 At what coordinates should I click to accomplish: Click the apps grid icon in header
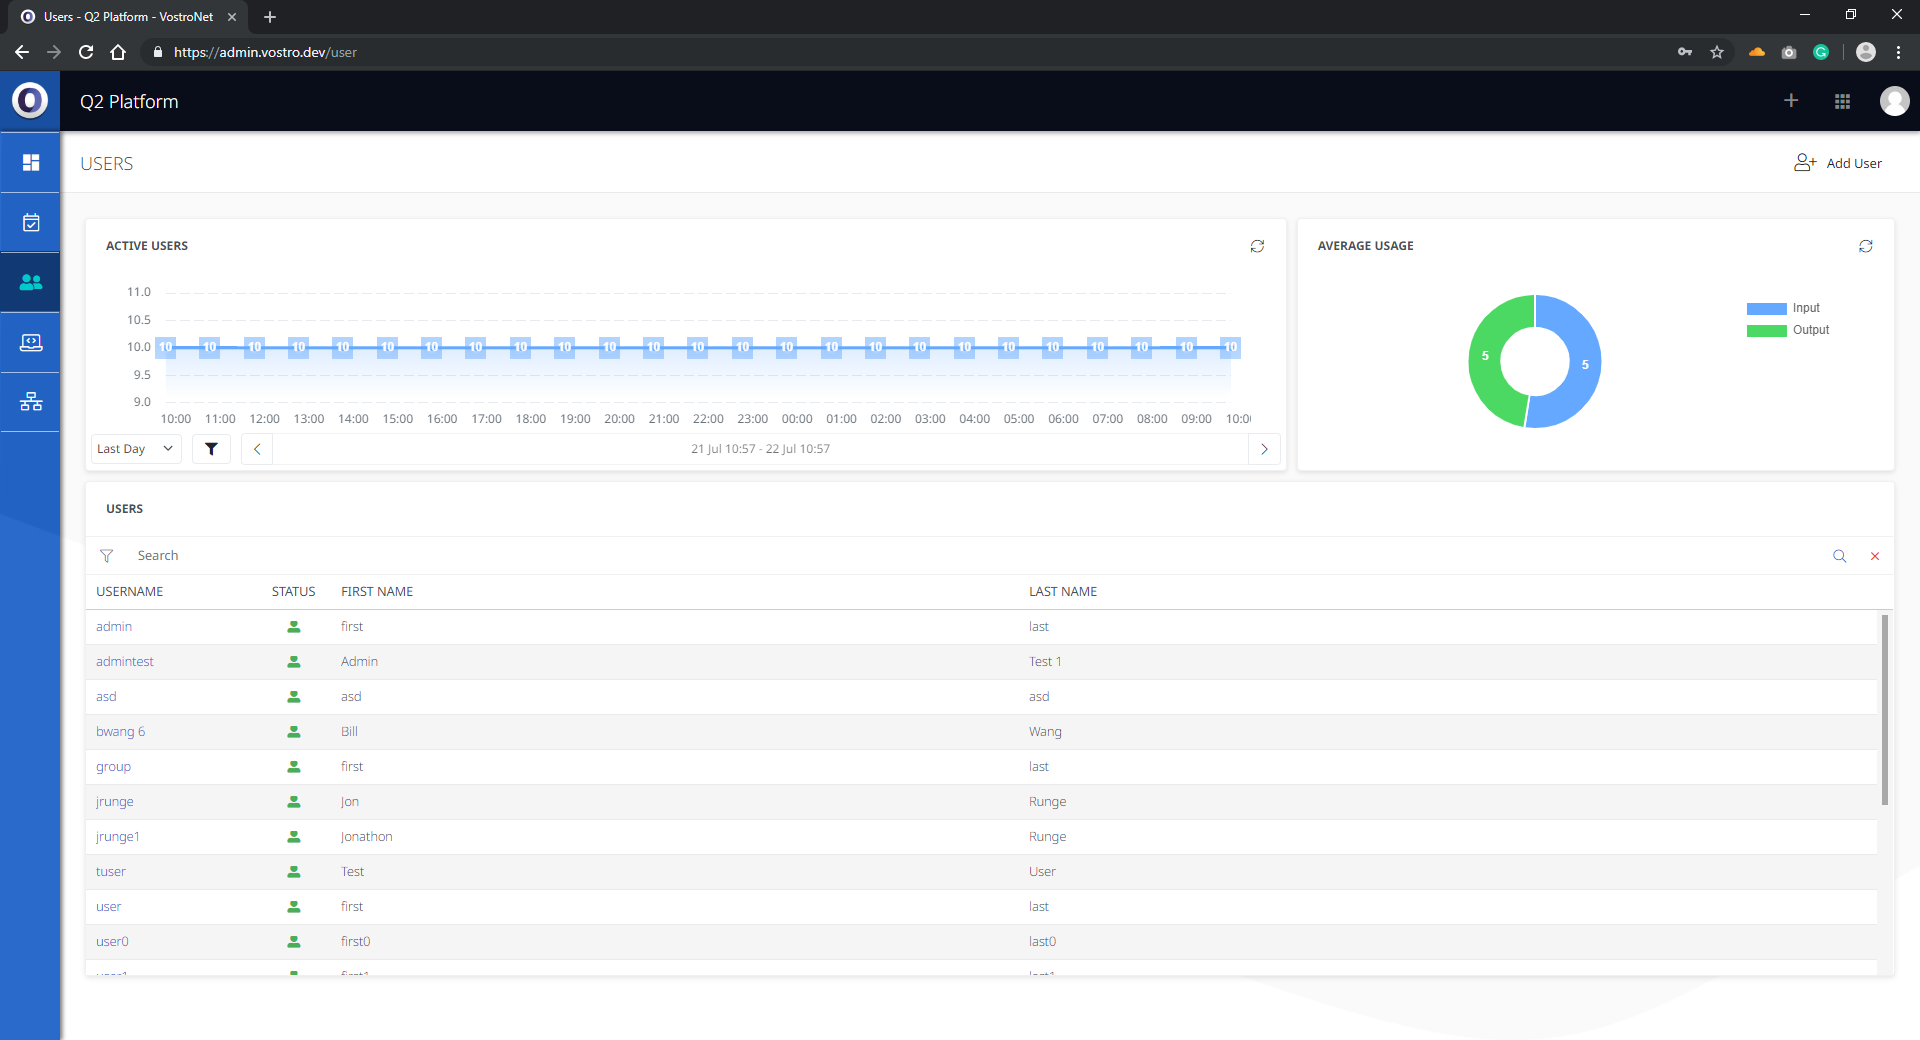(1842, 101)
